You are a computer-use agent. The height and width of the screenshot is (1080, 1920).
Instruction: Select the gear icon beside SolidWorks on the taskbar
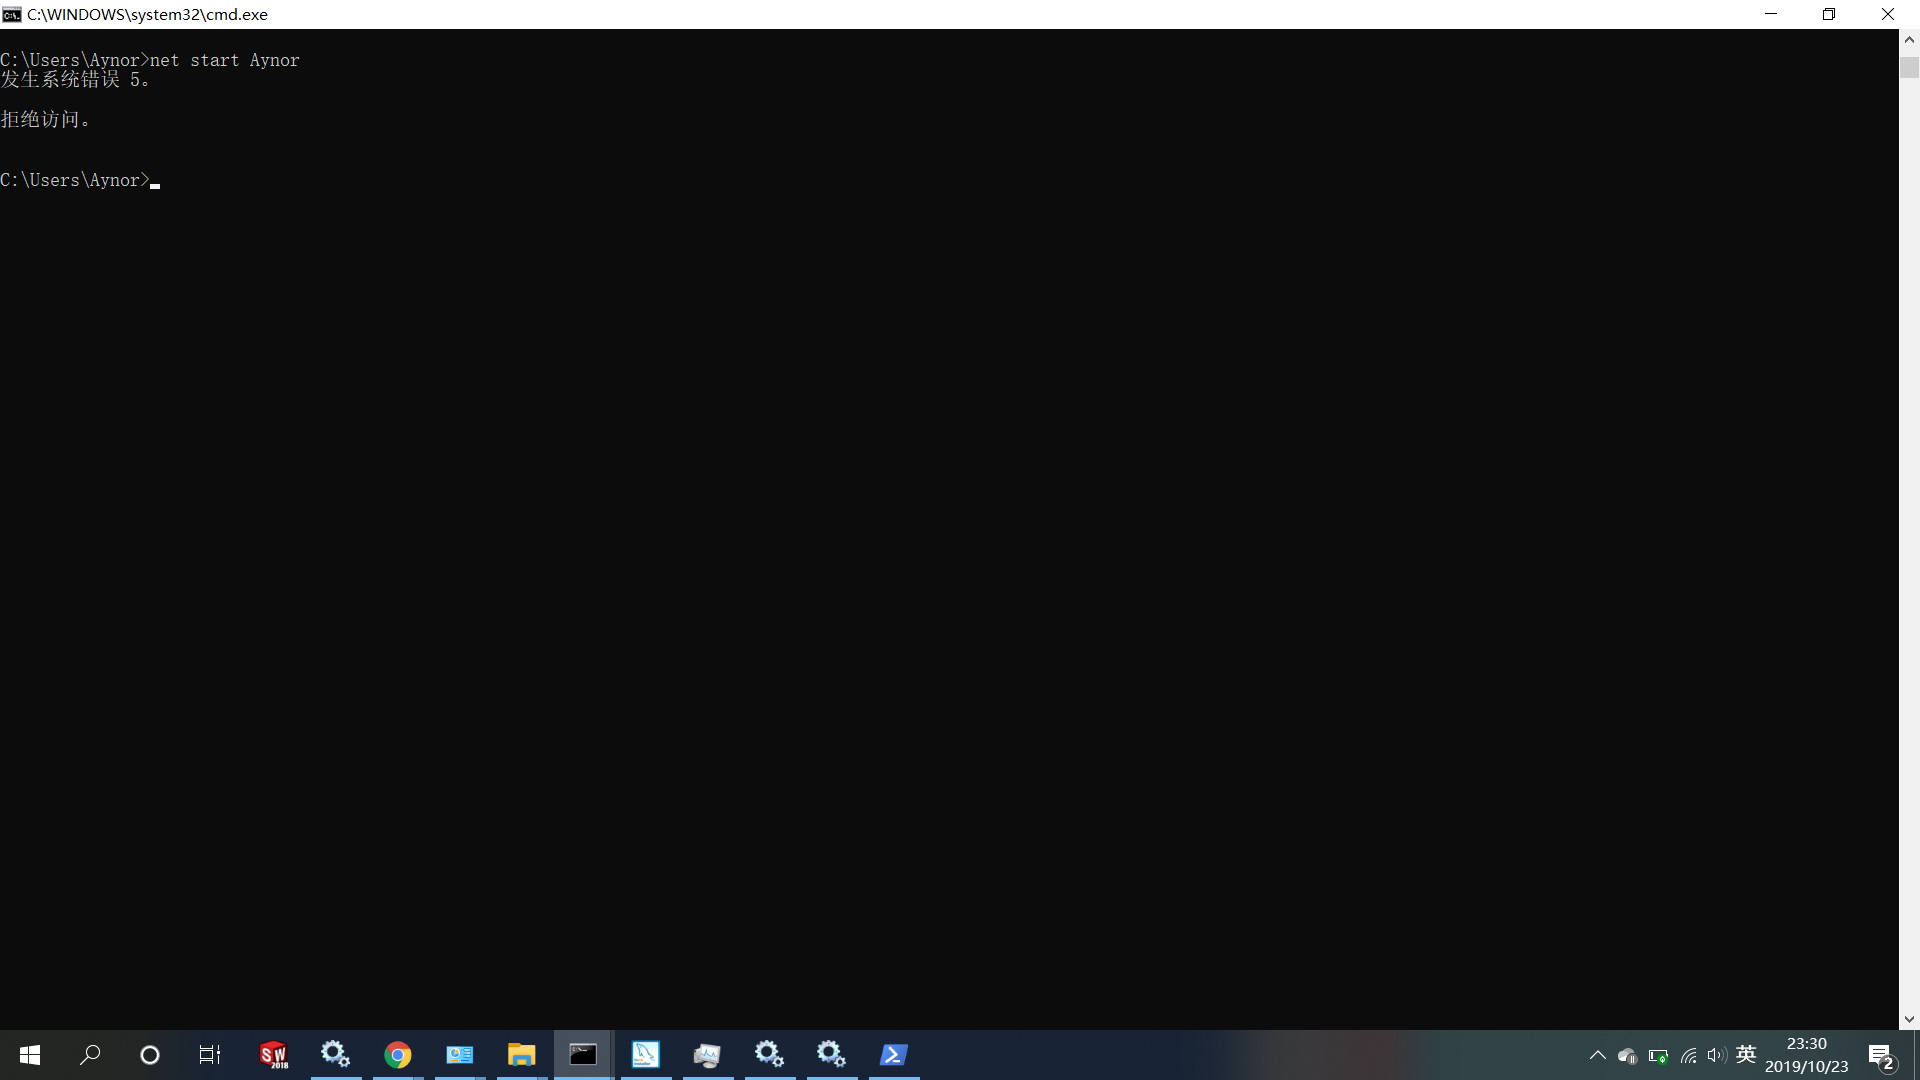[336, 1055]
